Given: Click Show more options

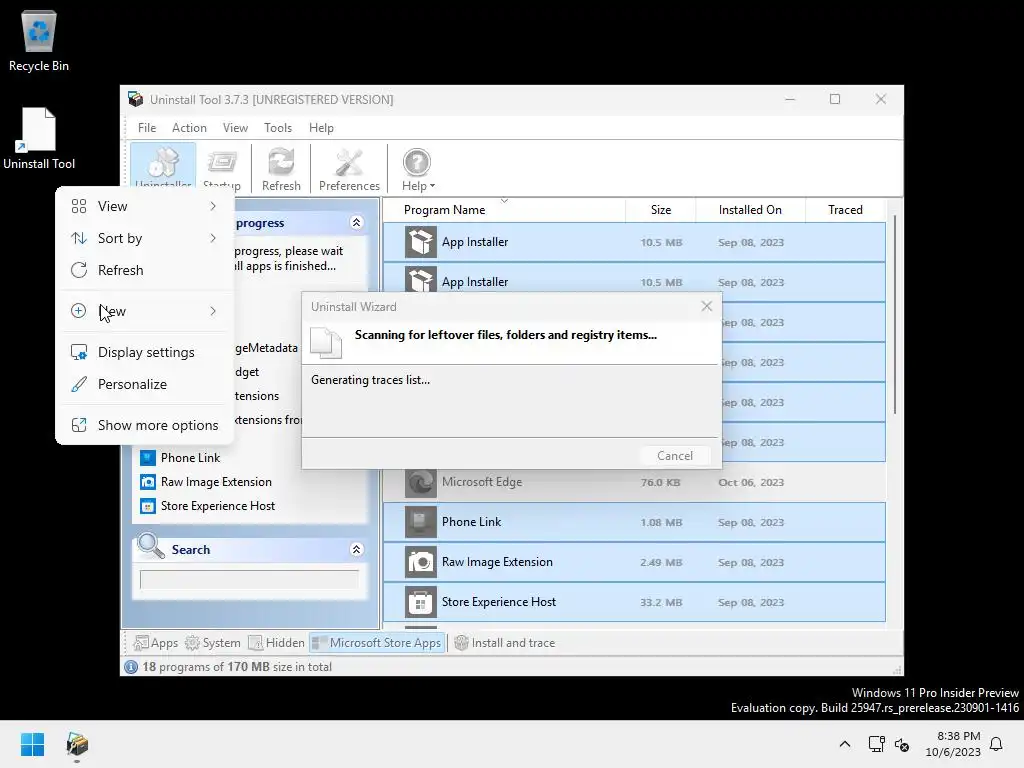Looking at the screenshot, I should click(144, 426).
